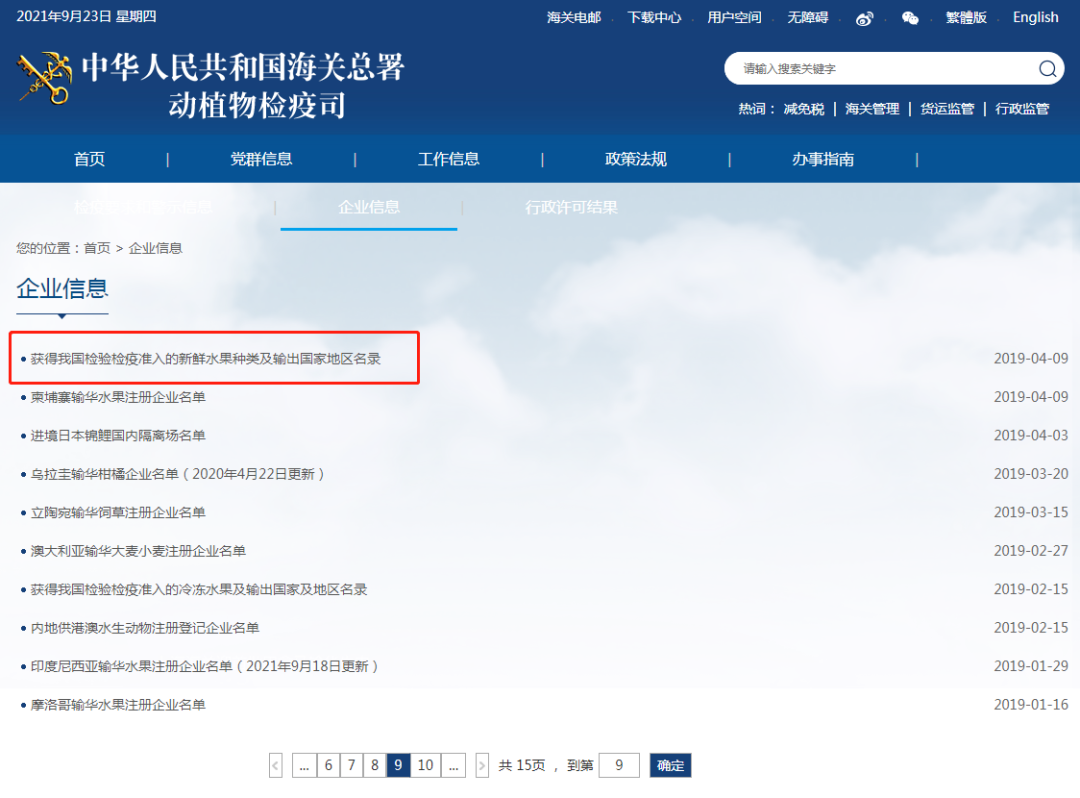1080x798 pixels.
Task: Go to next page with right arrow
Action: click(482, 765)
